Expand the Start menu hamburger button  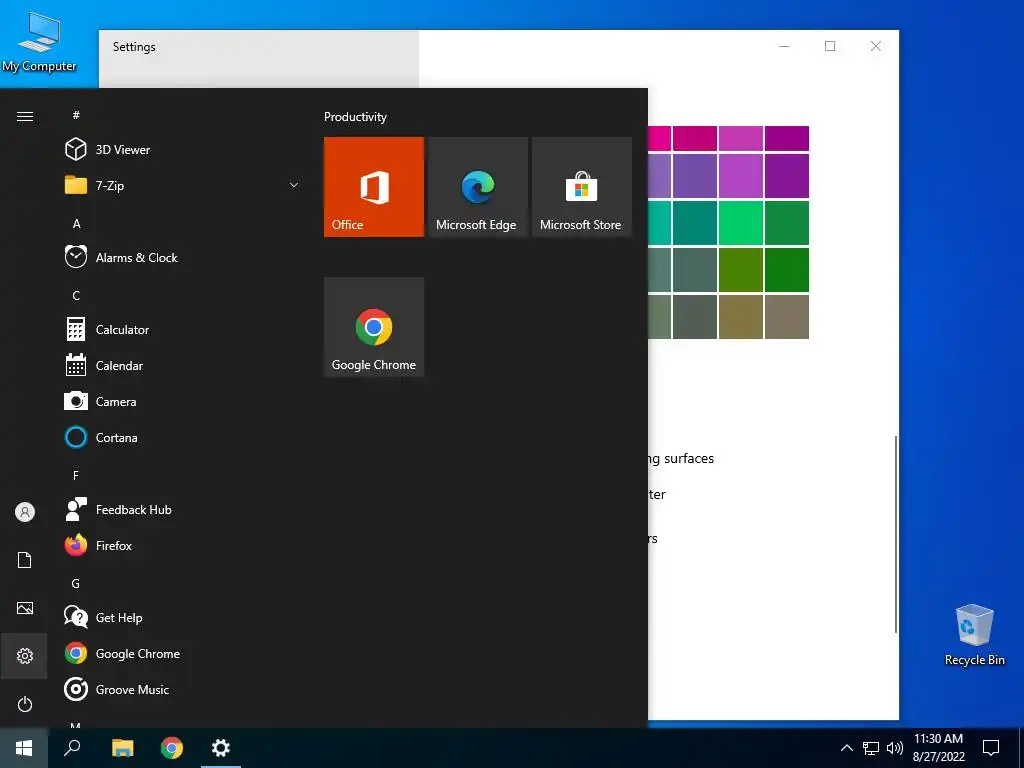tap(25, 116)
